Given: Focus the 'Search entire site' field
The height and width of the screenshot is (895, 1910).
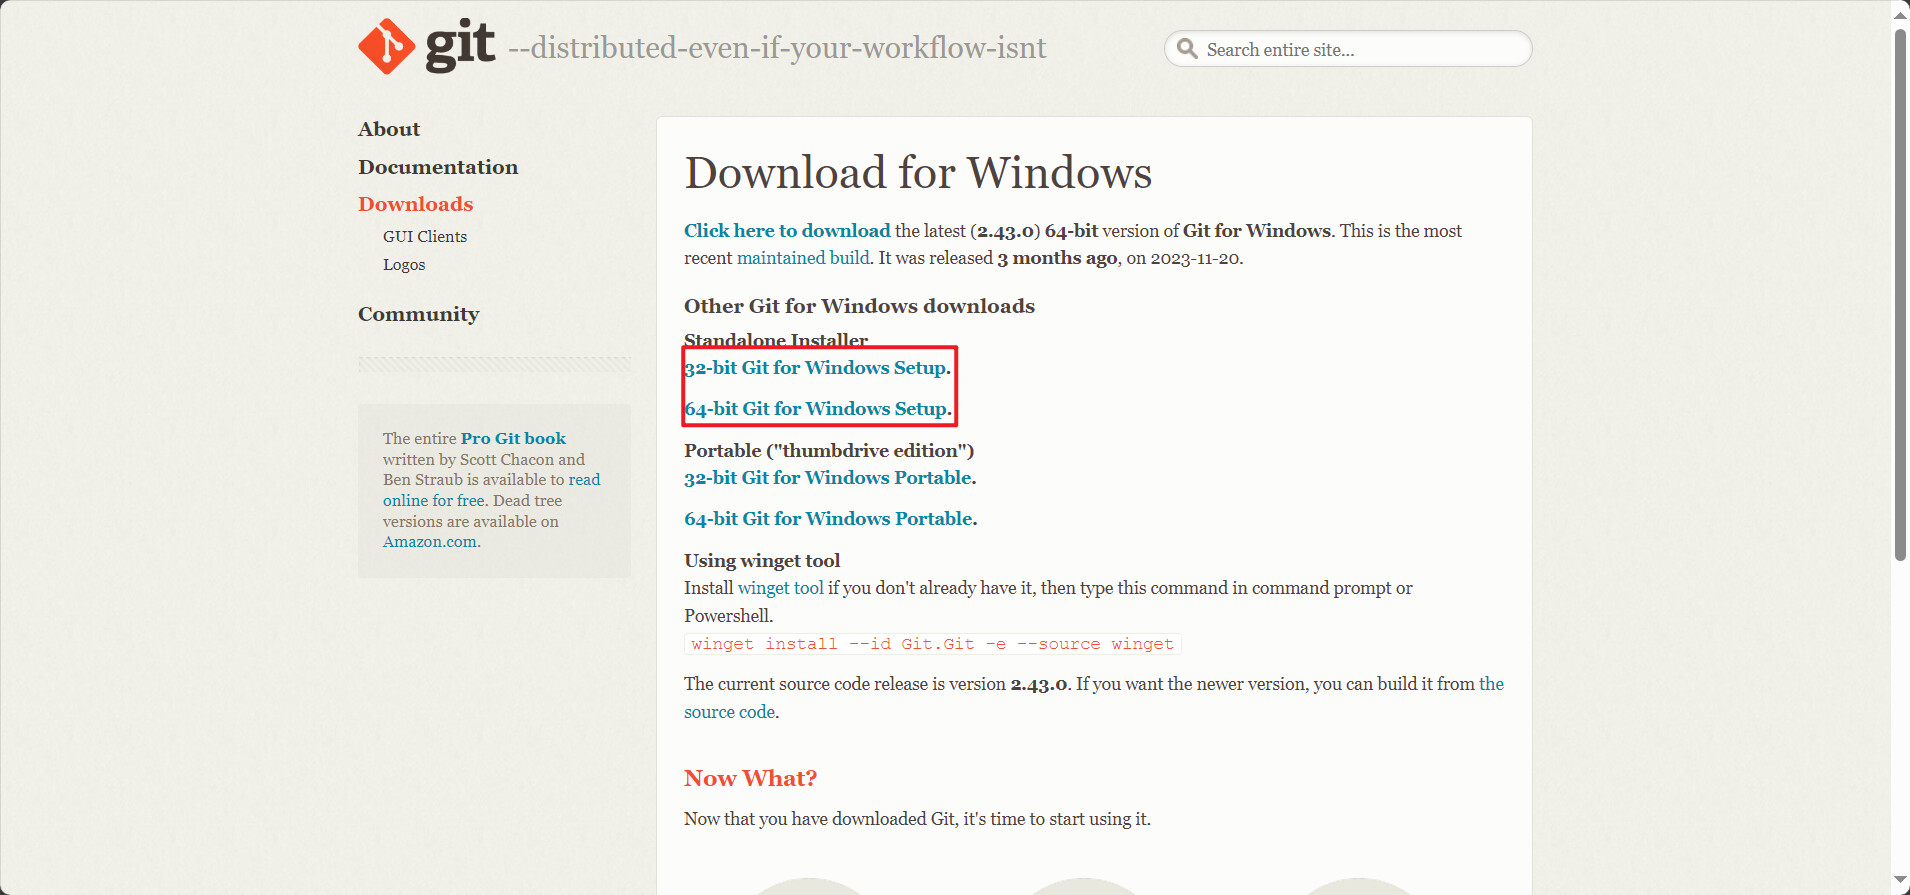Looking at the screenshot, I should pos(1360,50).
